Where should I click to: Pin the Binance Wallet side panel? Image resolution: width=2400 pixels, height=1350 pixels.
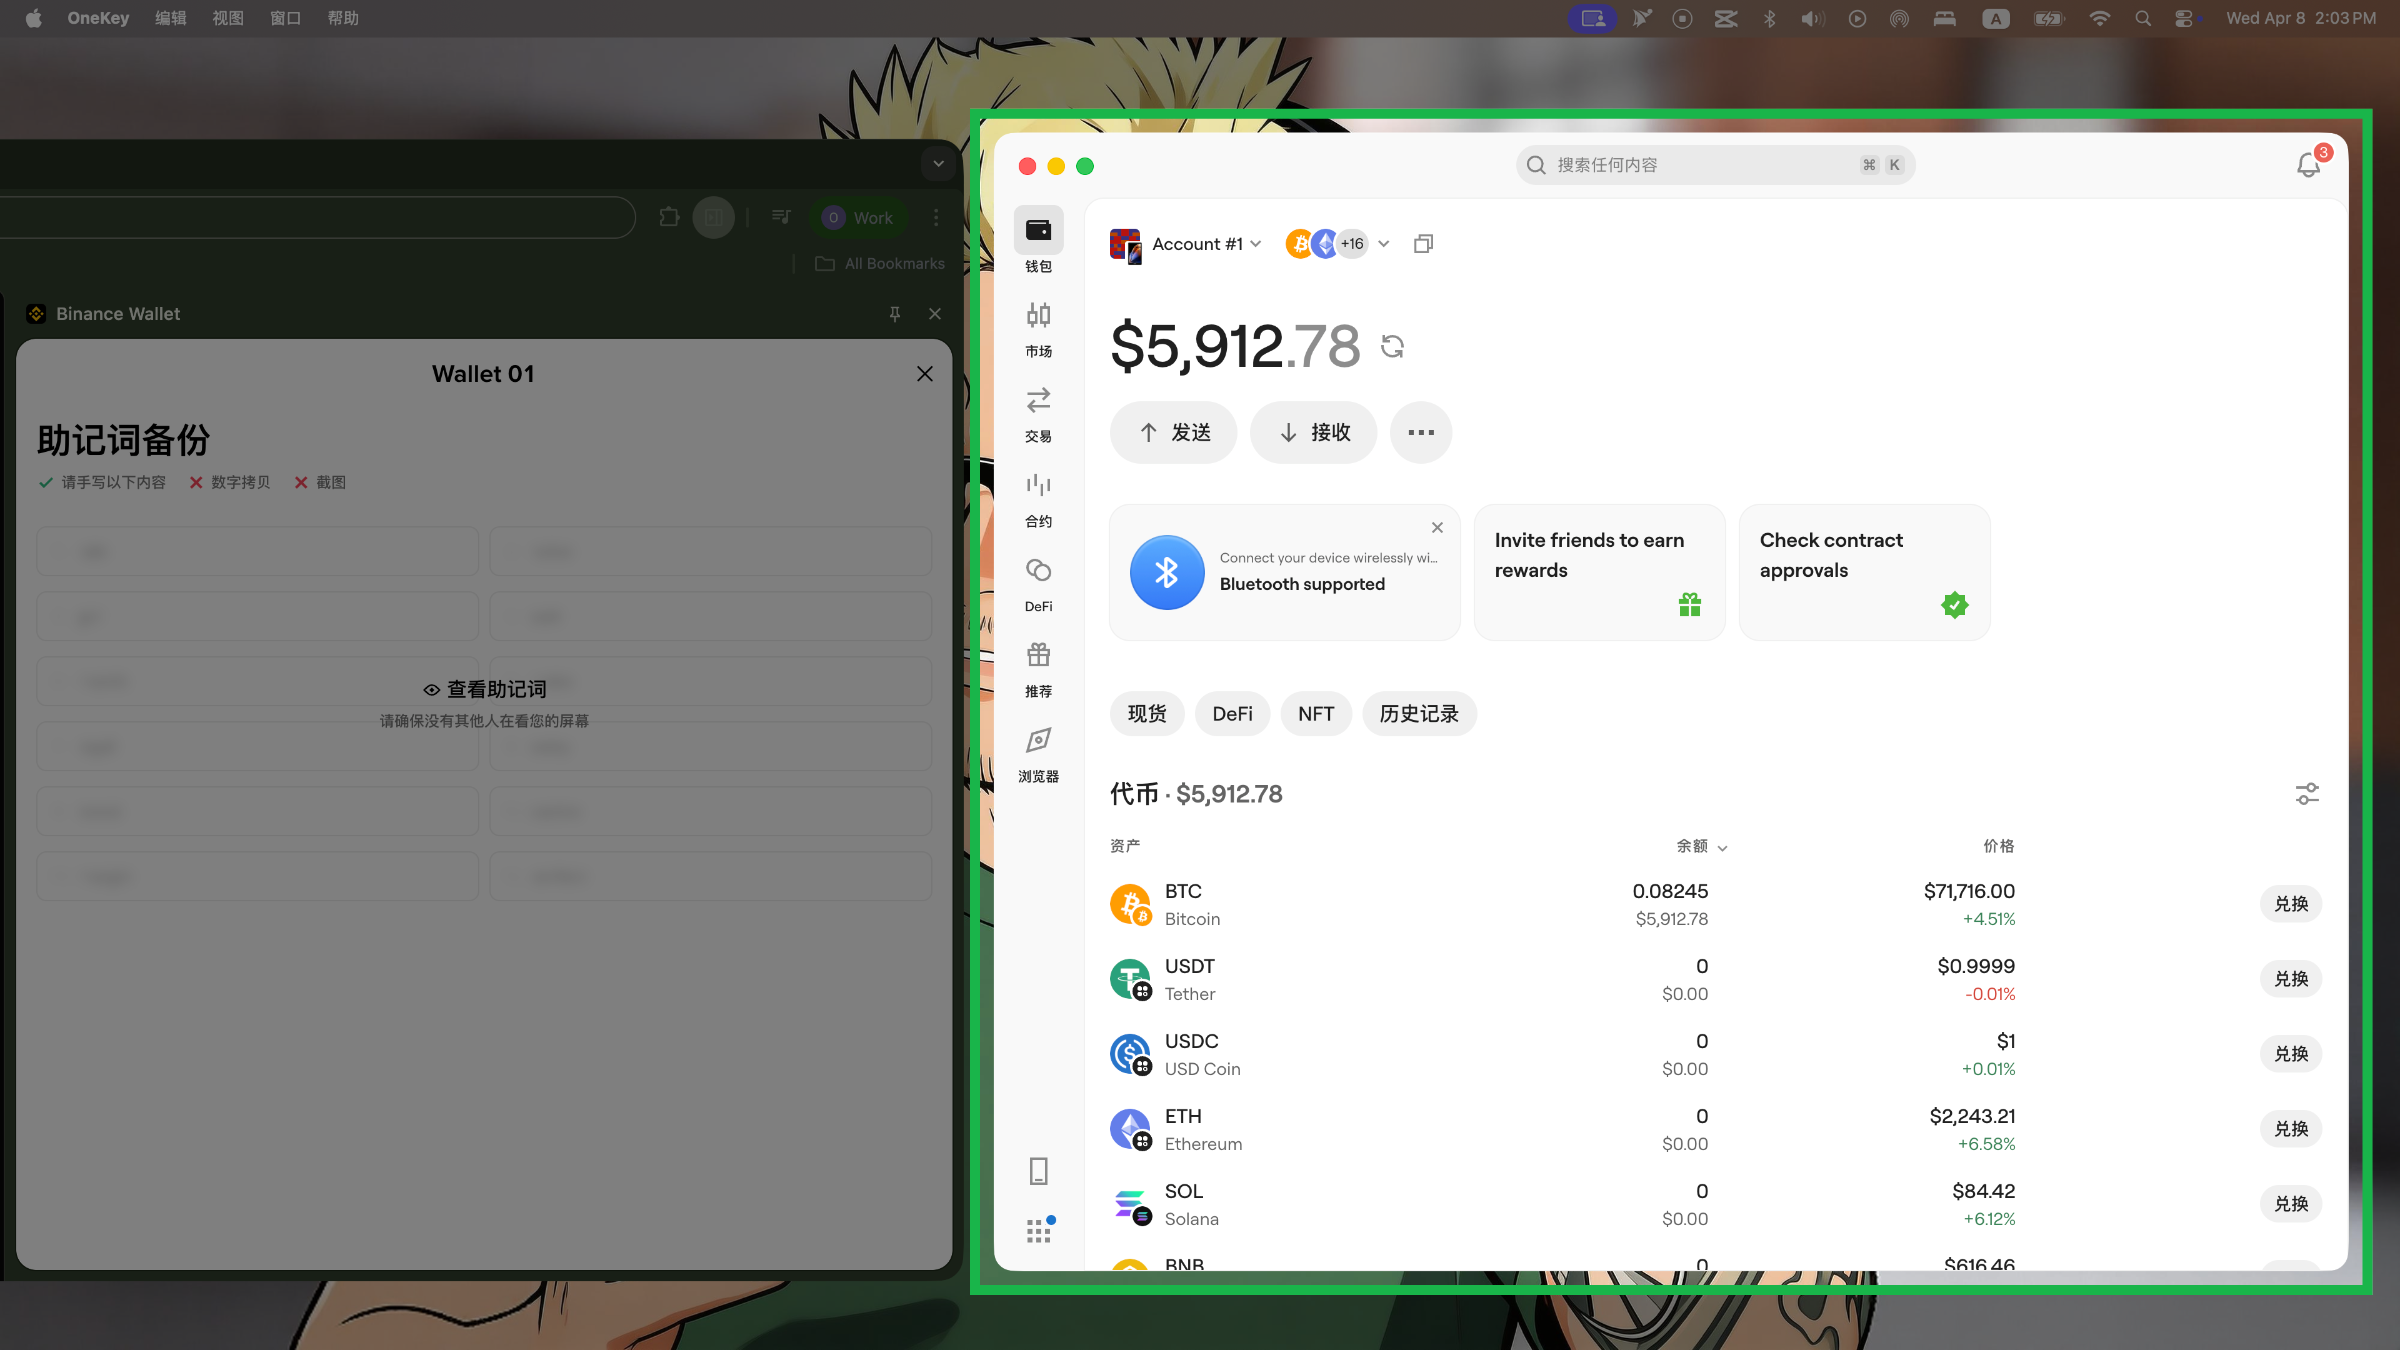point(895,314)
